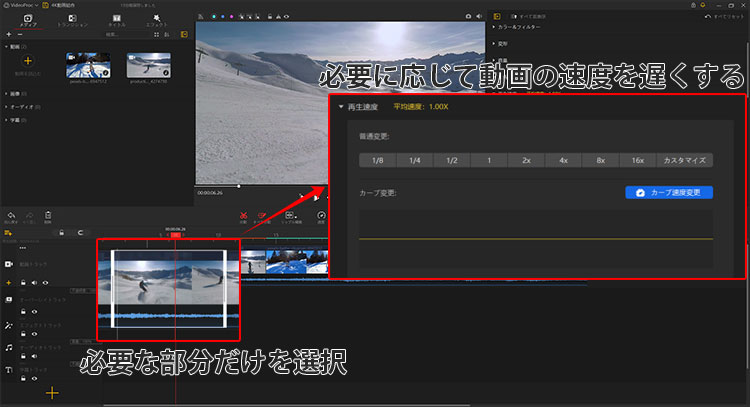Set constant speed to 1/4
The width and height of the screenshot is (750, 407).
[x=415, y=160]
